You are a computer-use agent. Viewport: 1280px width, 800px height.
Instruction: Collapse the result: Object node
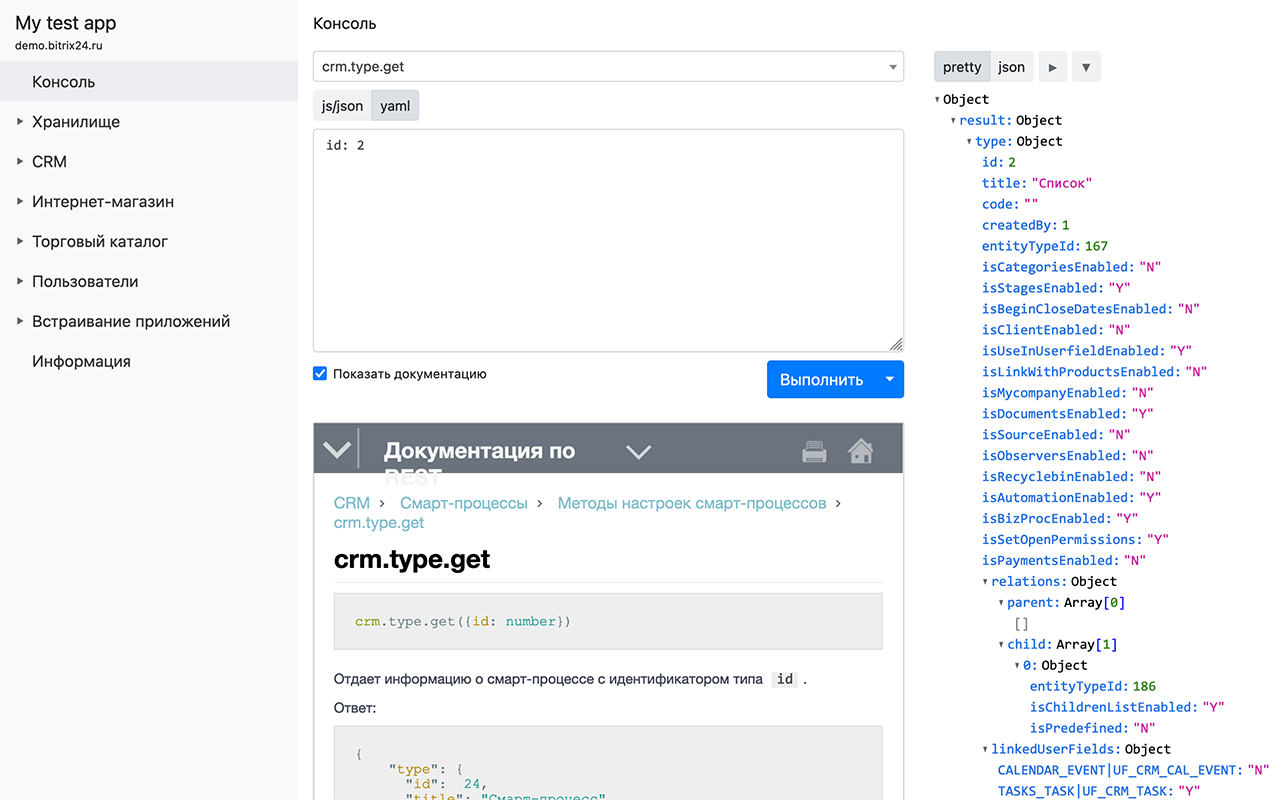pyautogui.click(x=953, y=120)
